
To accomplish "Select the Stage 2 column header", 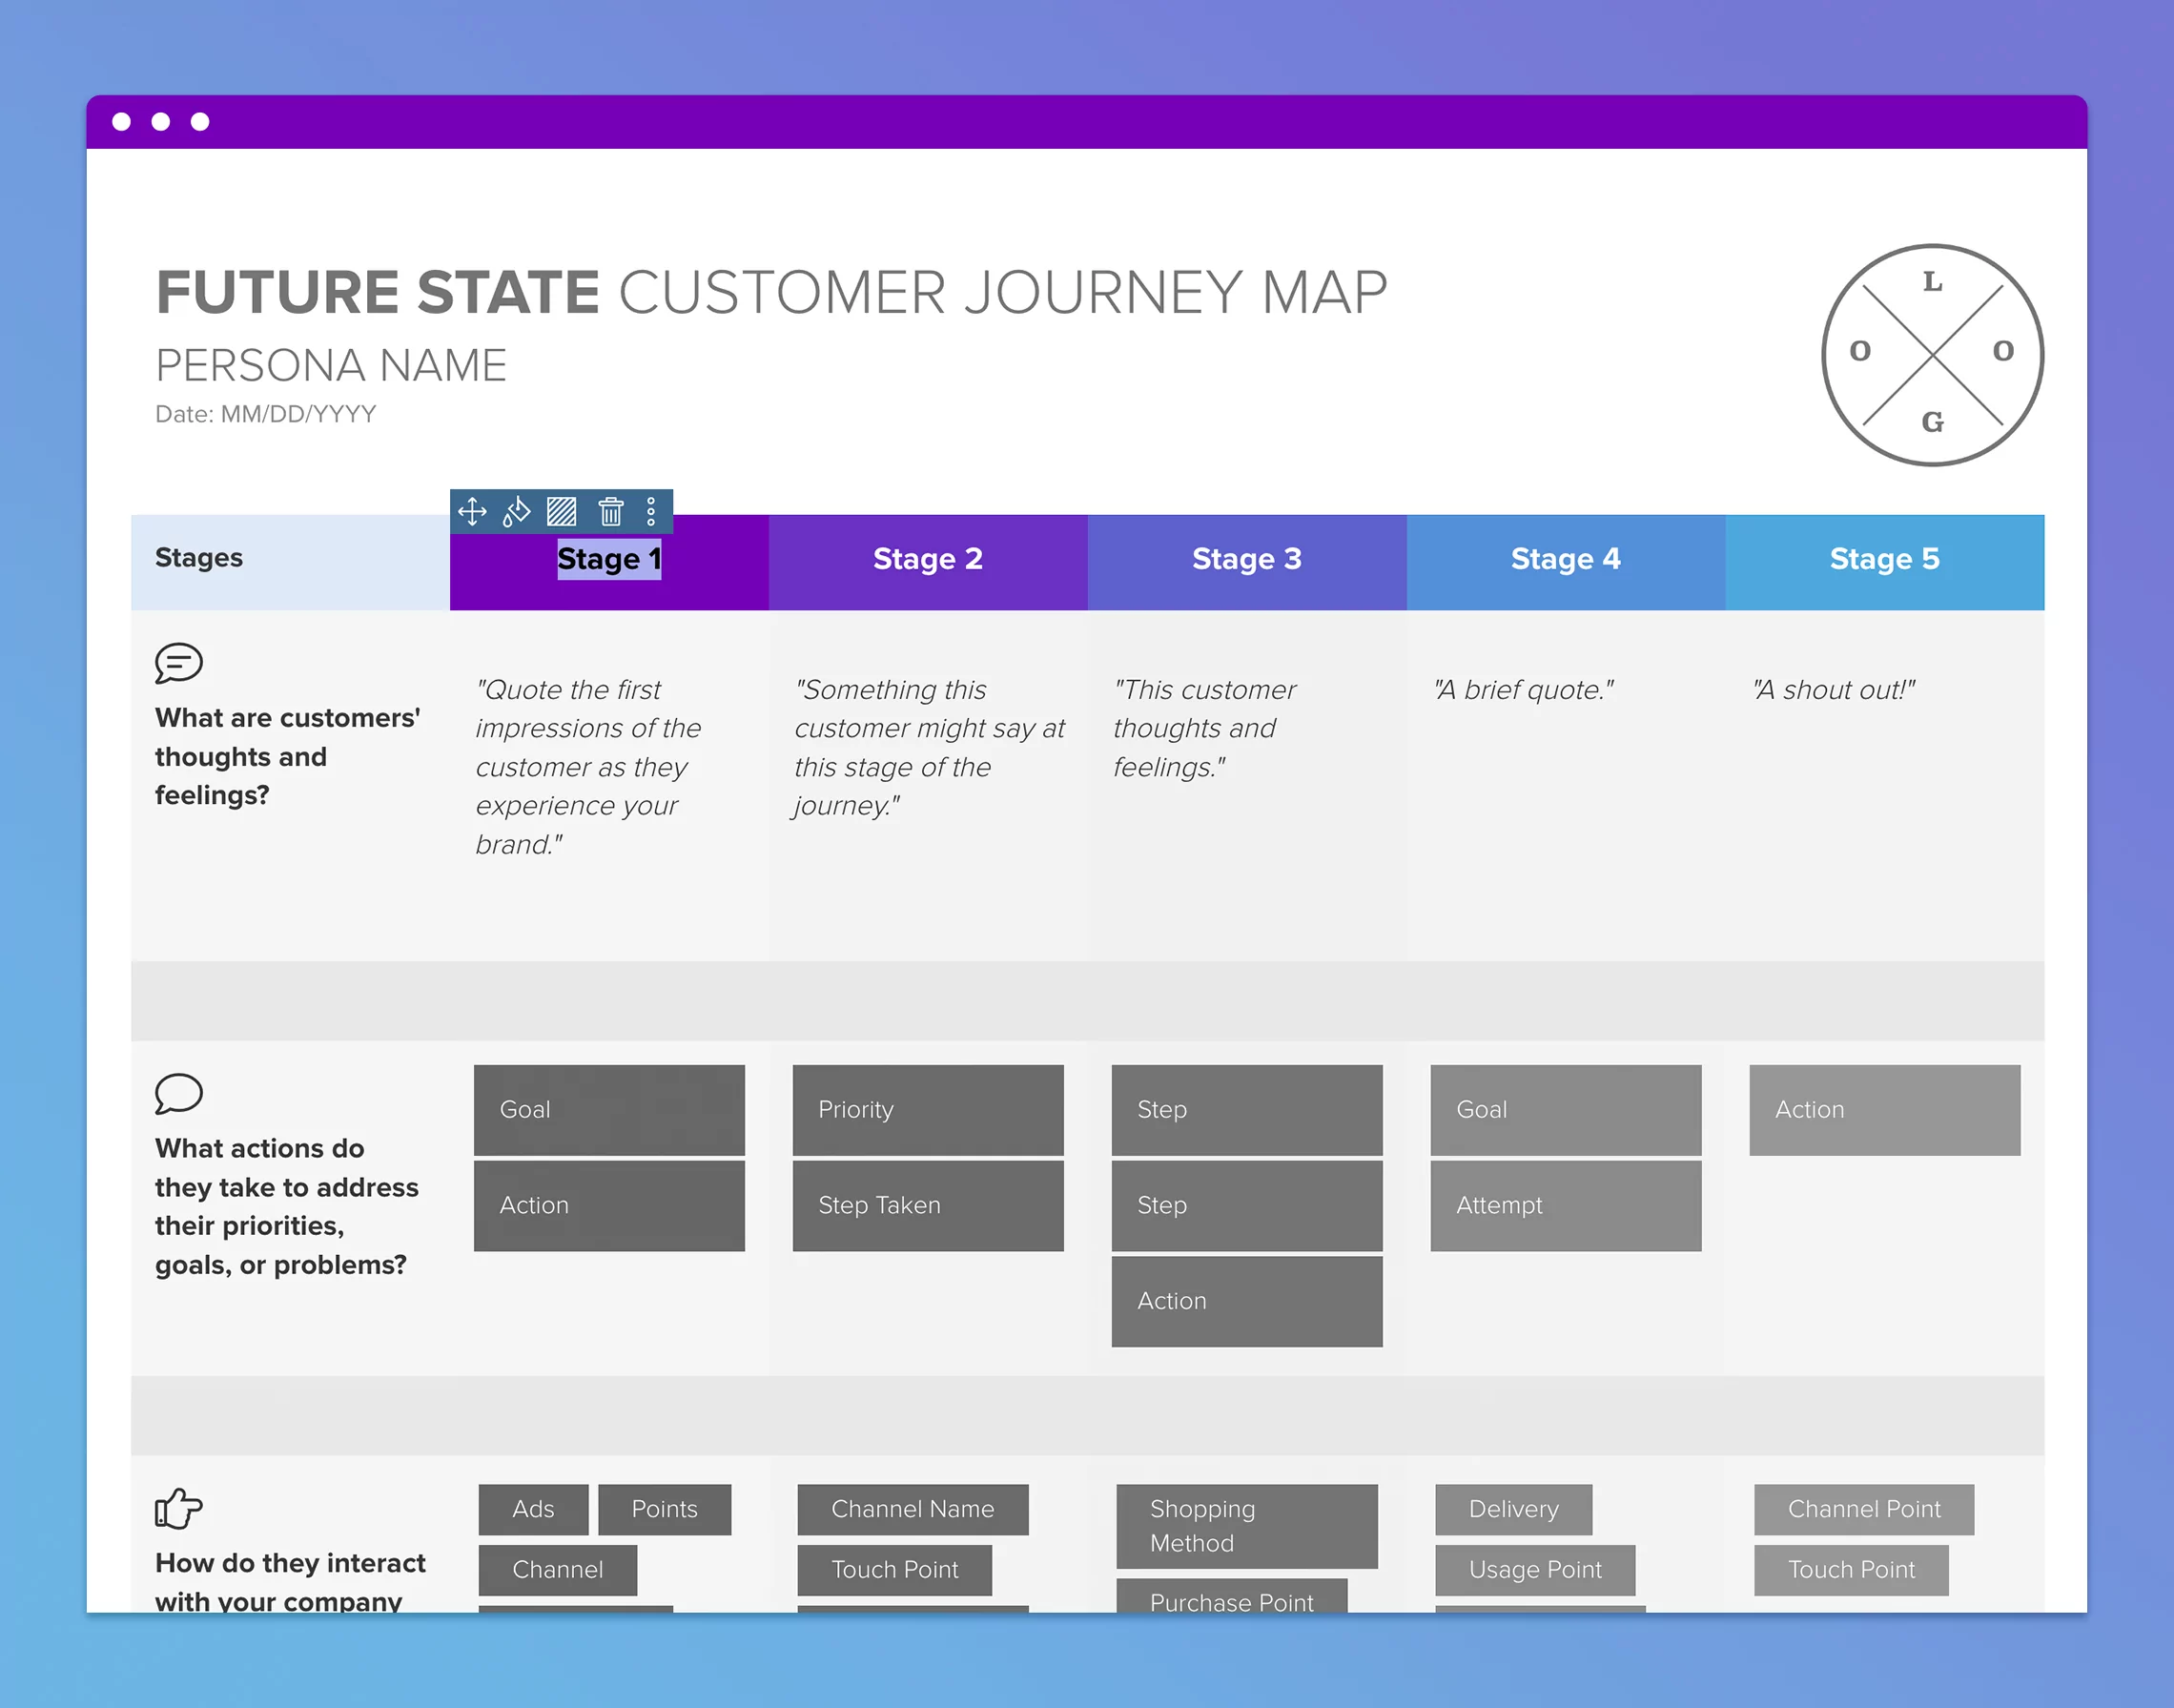I will pyautogui.click(x=927, y=560).
